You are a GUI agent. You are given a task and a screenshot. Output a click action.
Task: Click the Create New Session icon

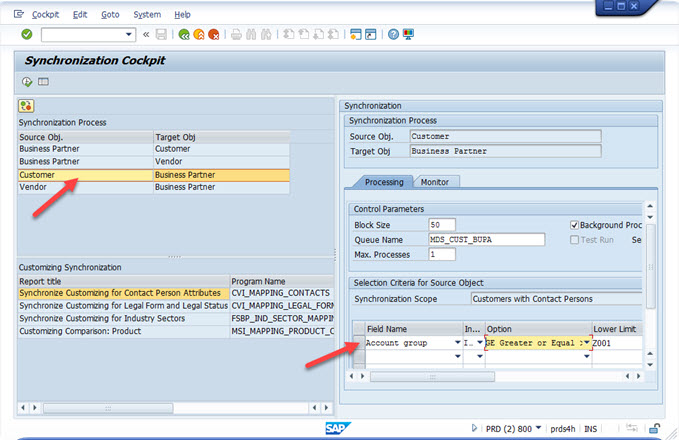pyautogui.click(x=356, y=34)
